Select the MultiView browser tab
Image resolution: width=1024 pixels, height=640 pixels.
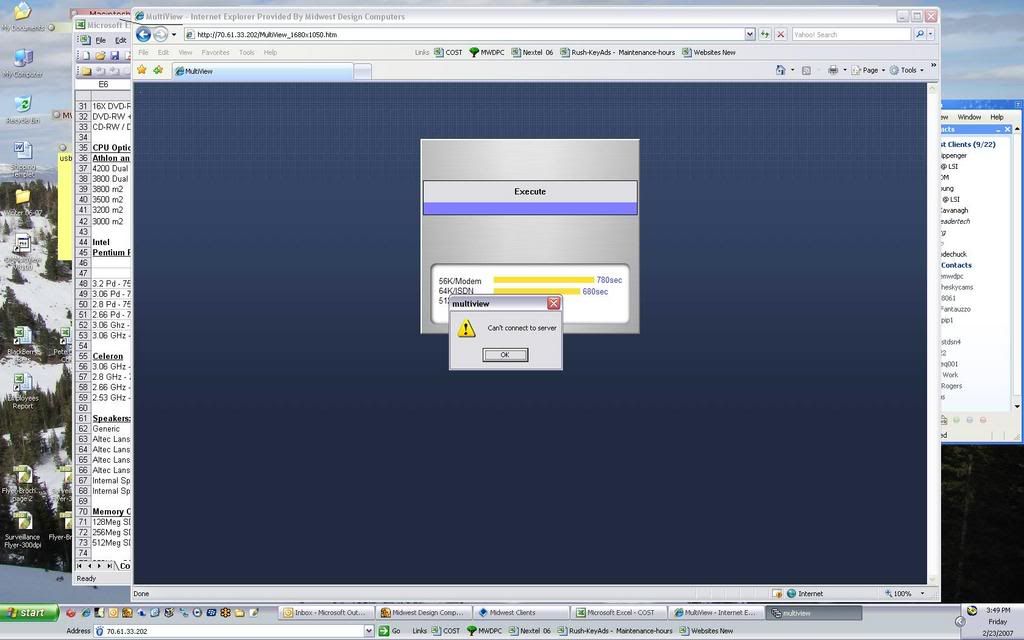[x=263, y=71]
